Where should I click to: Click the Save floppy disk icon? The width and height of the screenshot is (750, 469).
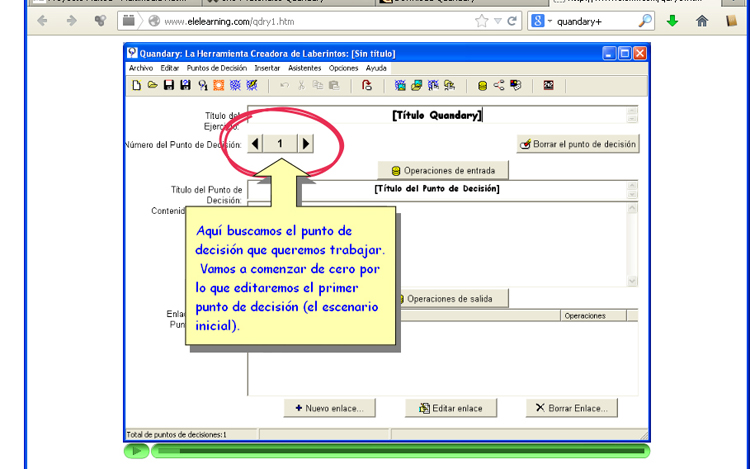tap(169, 86)
